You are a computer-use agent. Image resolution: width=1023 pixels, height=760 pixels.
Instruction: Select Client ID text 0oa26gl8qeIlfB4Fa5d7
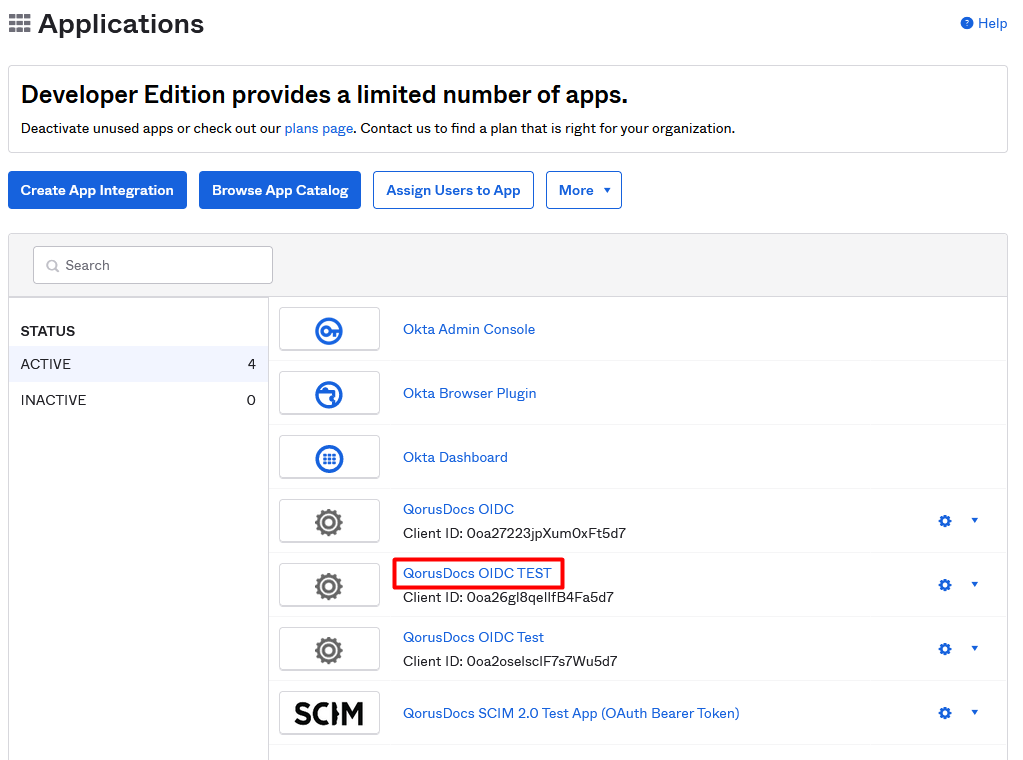(540, 598)
